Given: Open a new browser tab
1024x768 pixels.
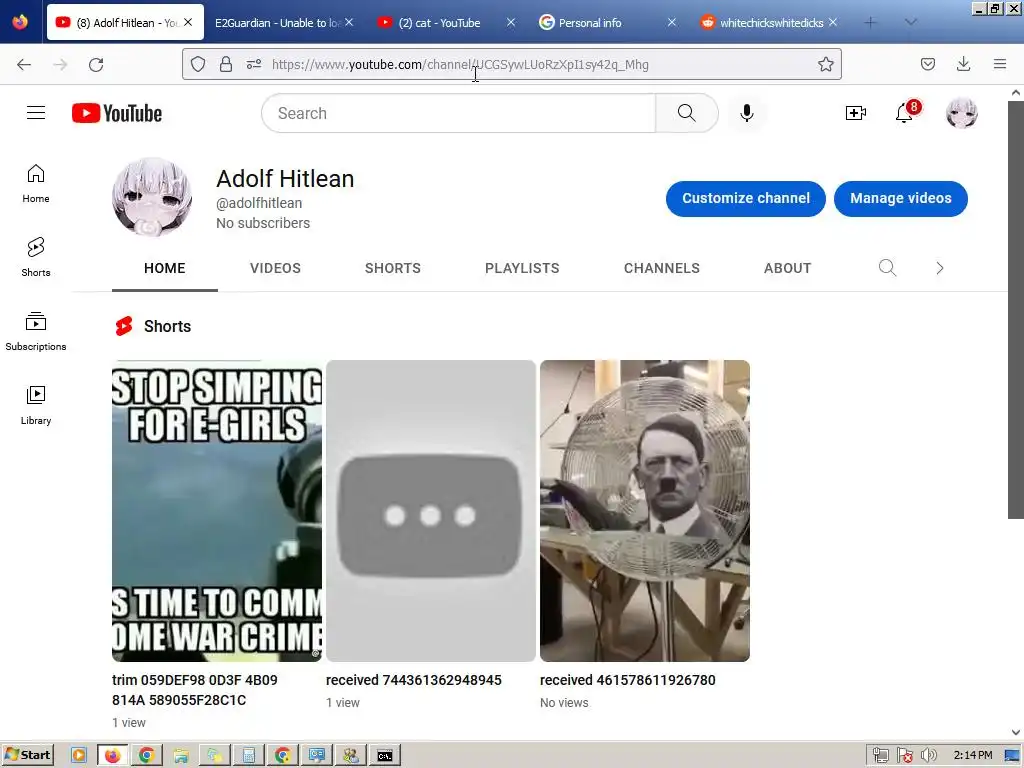Looking at the screenshot, I should pyautogui.click(x=871, y=23).
